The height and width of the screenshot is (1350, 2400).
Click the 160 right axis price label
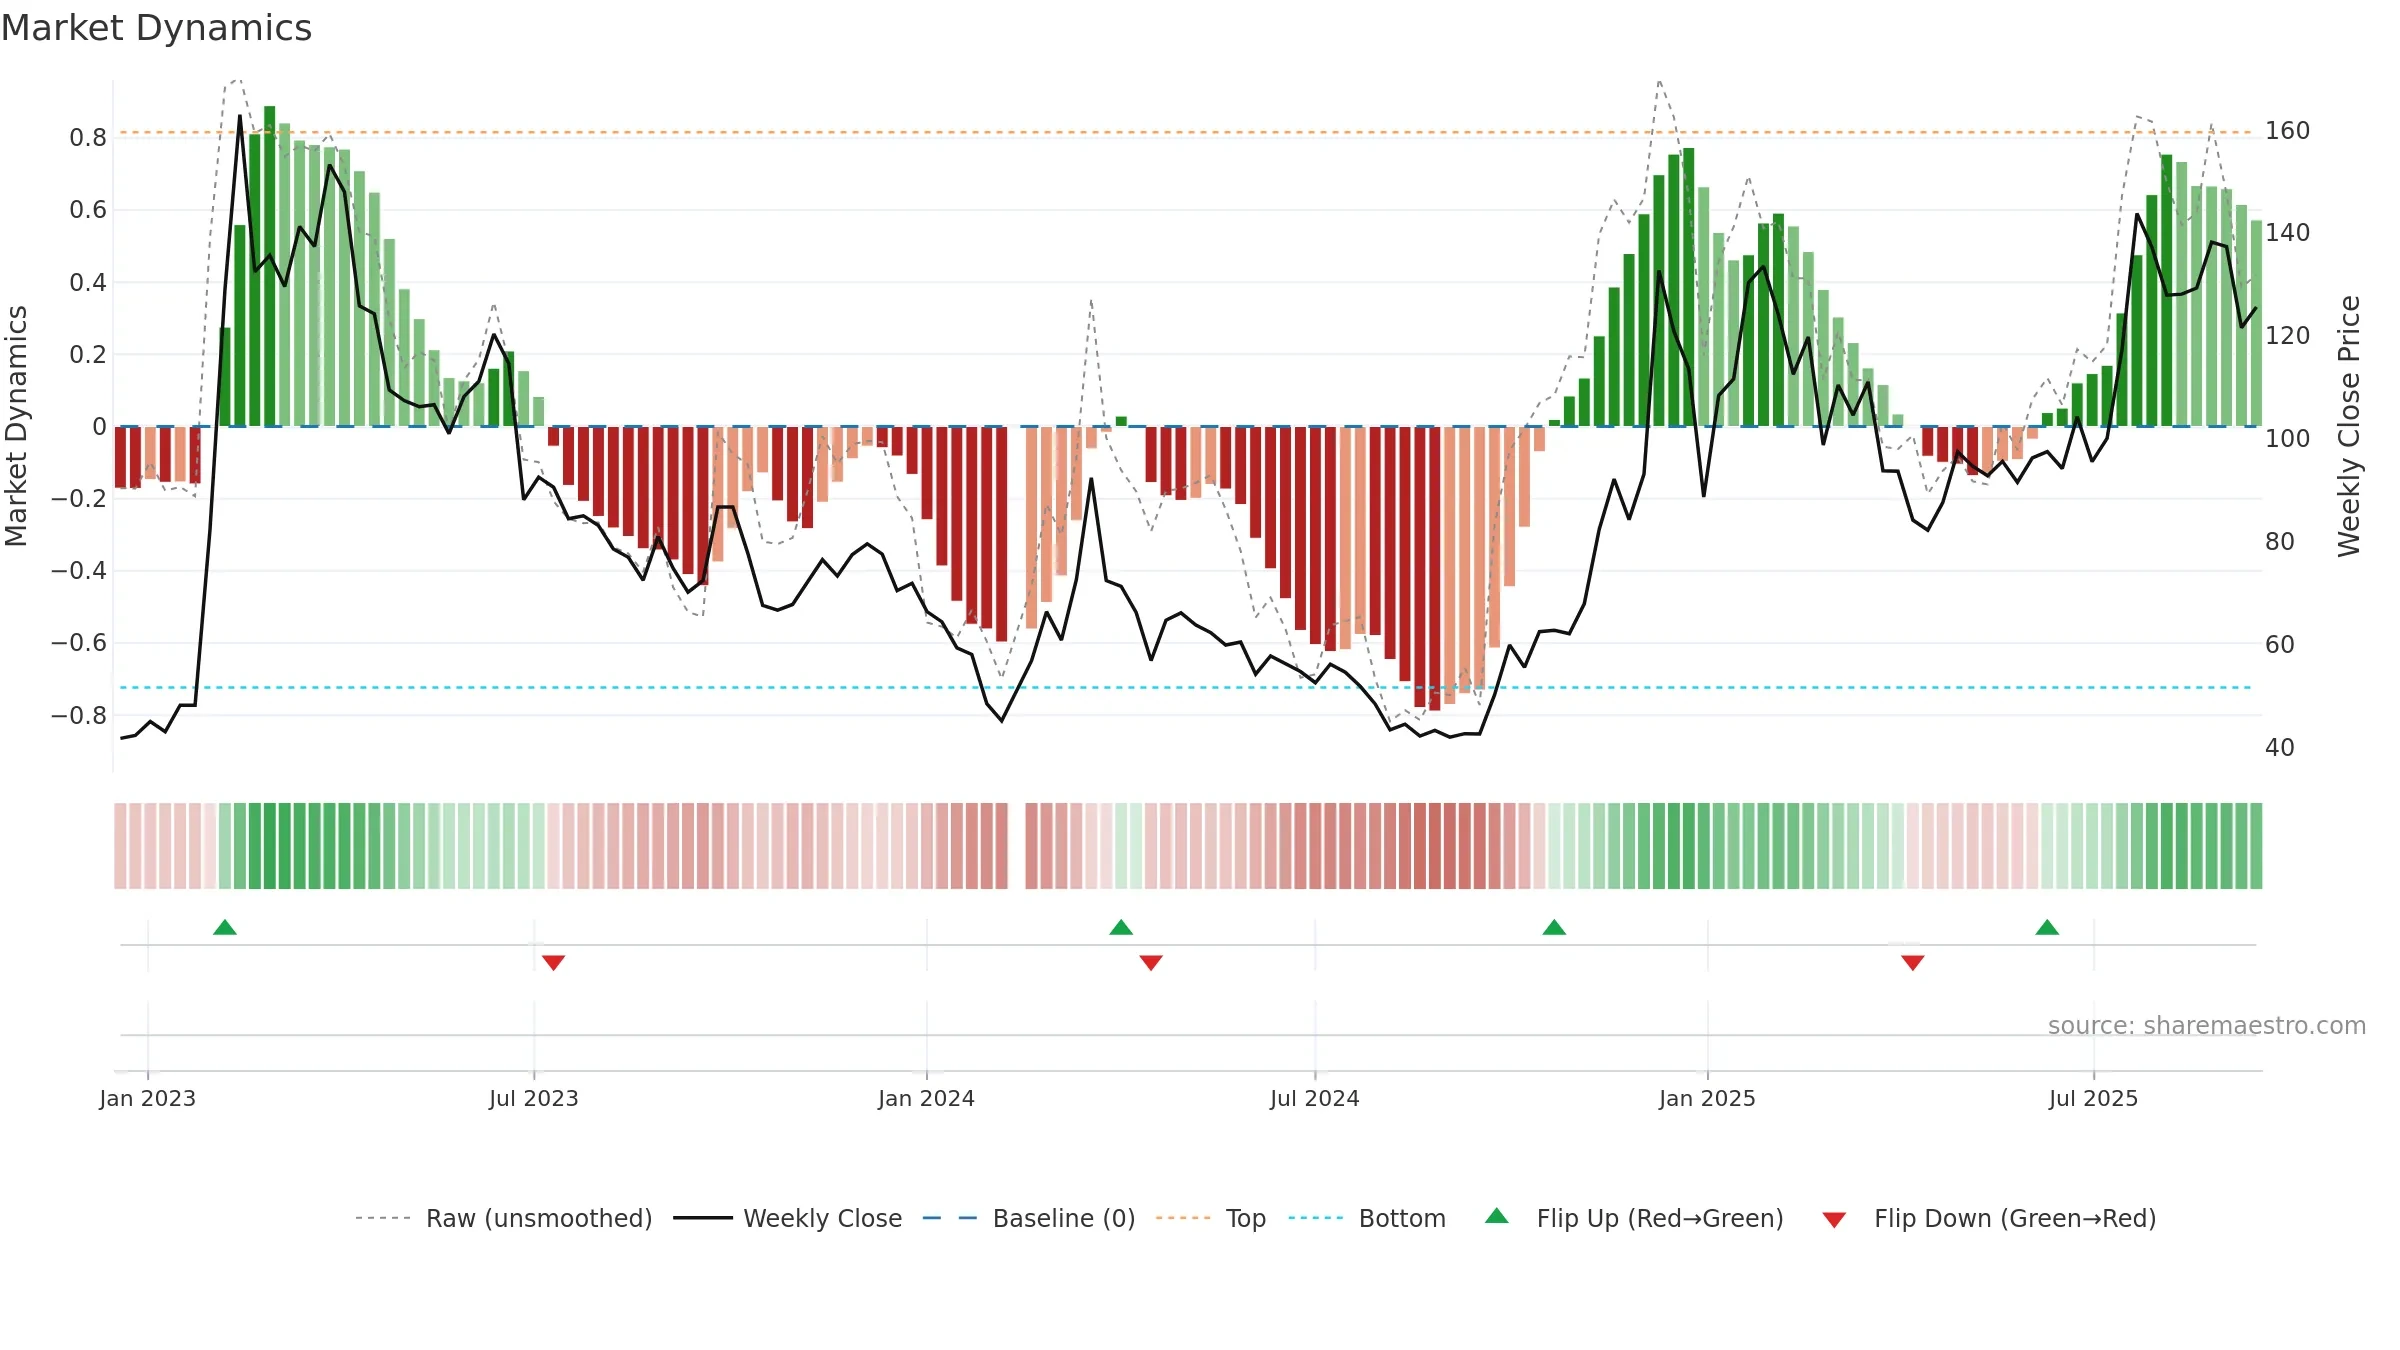point(2288,131)
